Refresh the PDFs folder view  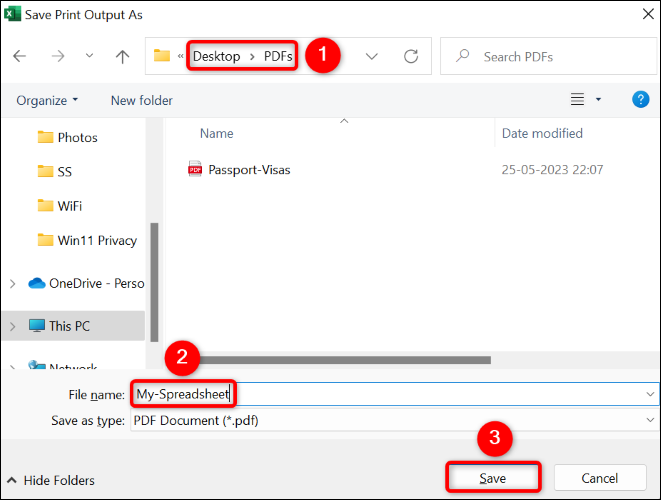pos(411,56)
